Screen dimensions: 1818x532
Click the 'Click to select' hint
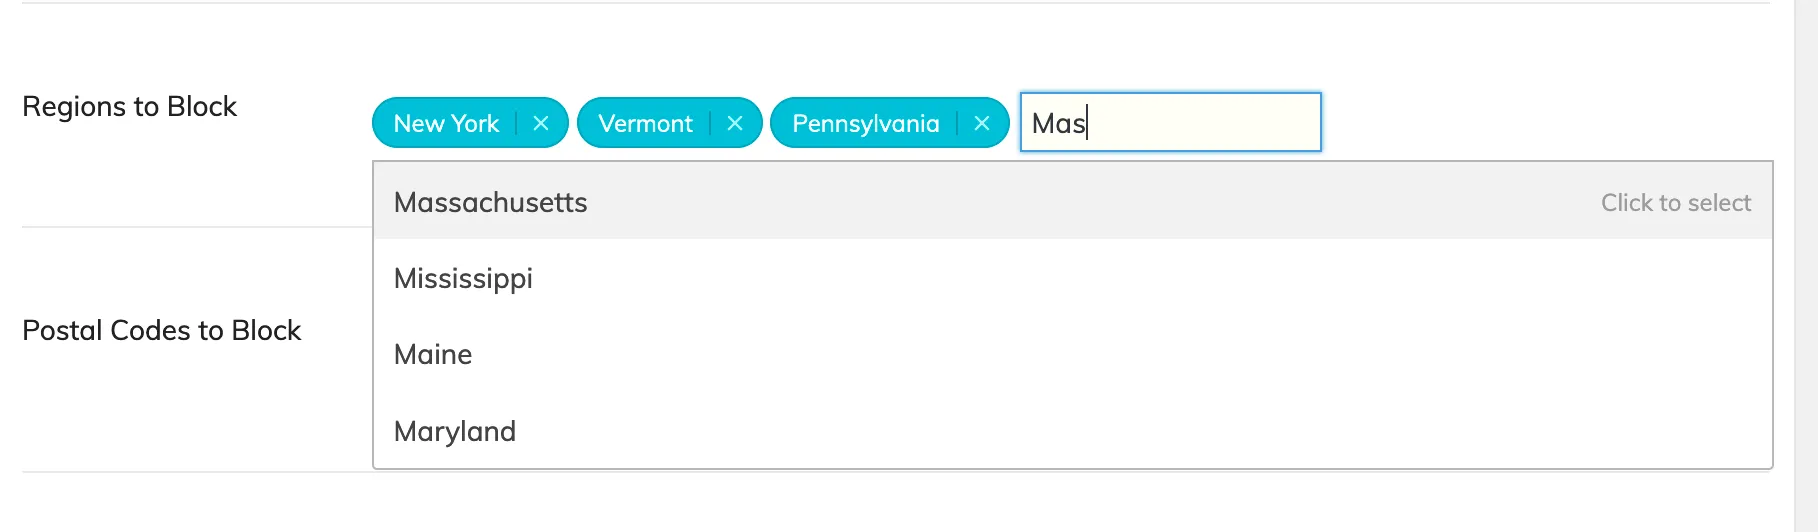[1676, 202]
